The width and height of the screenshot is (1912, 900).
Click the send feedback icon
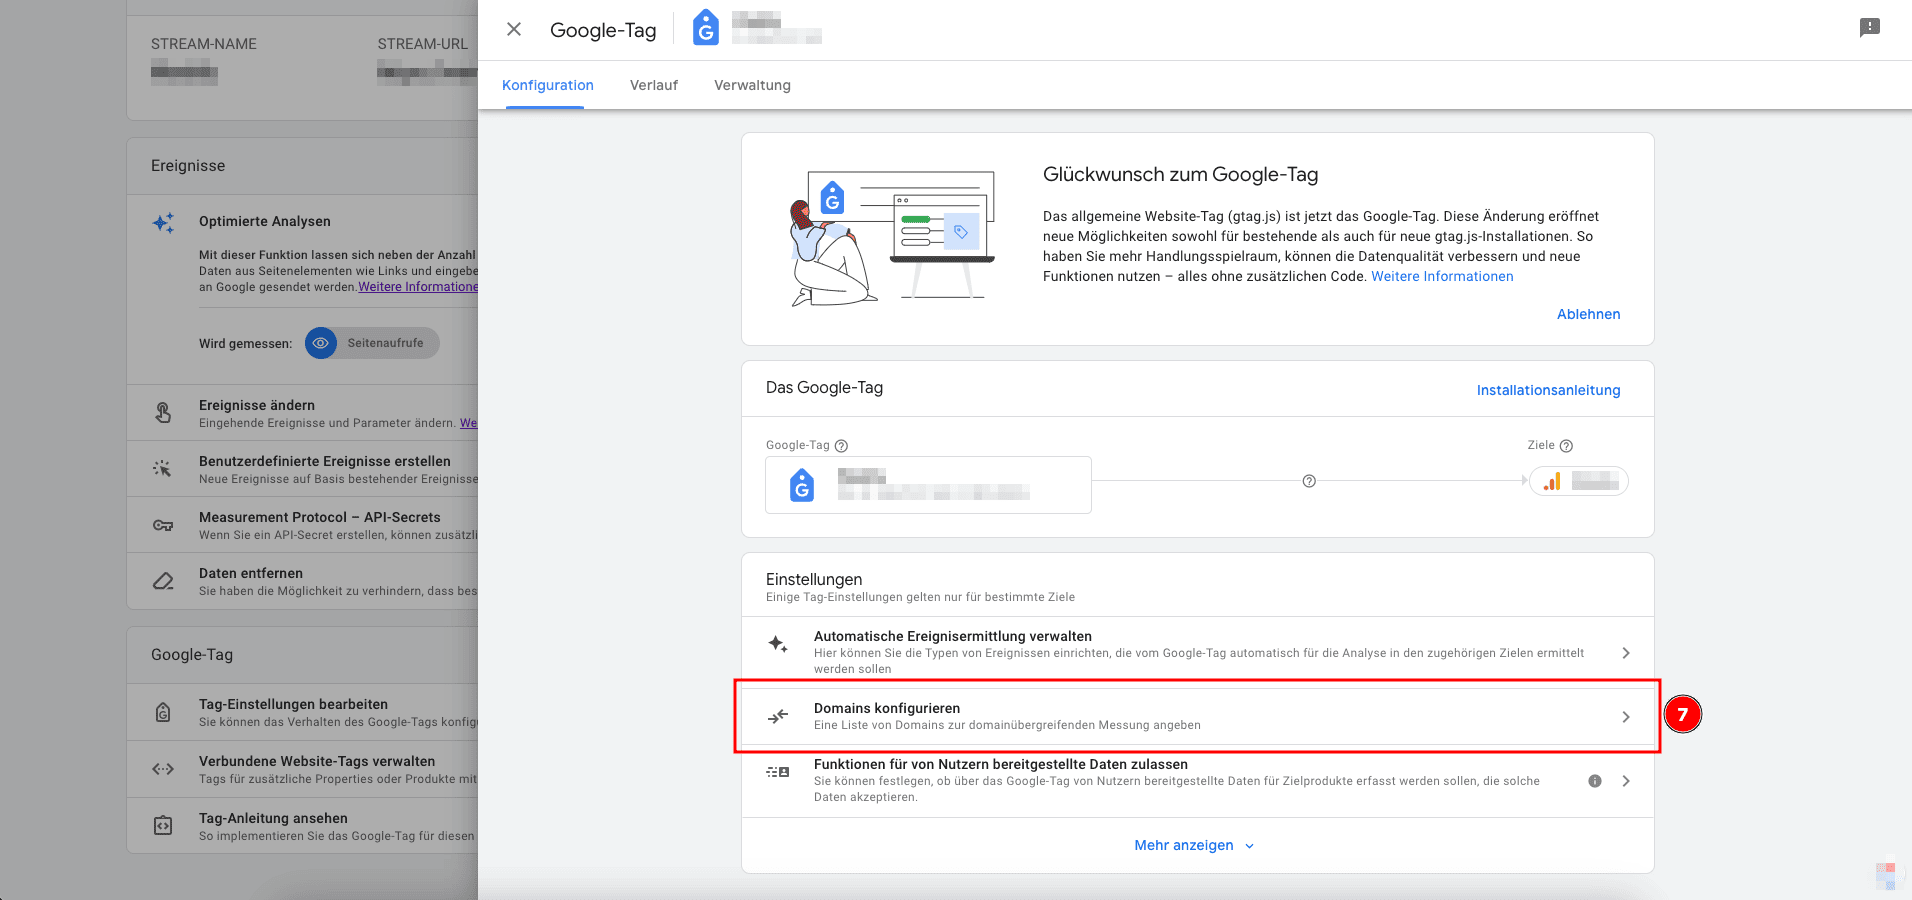1869,28
